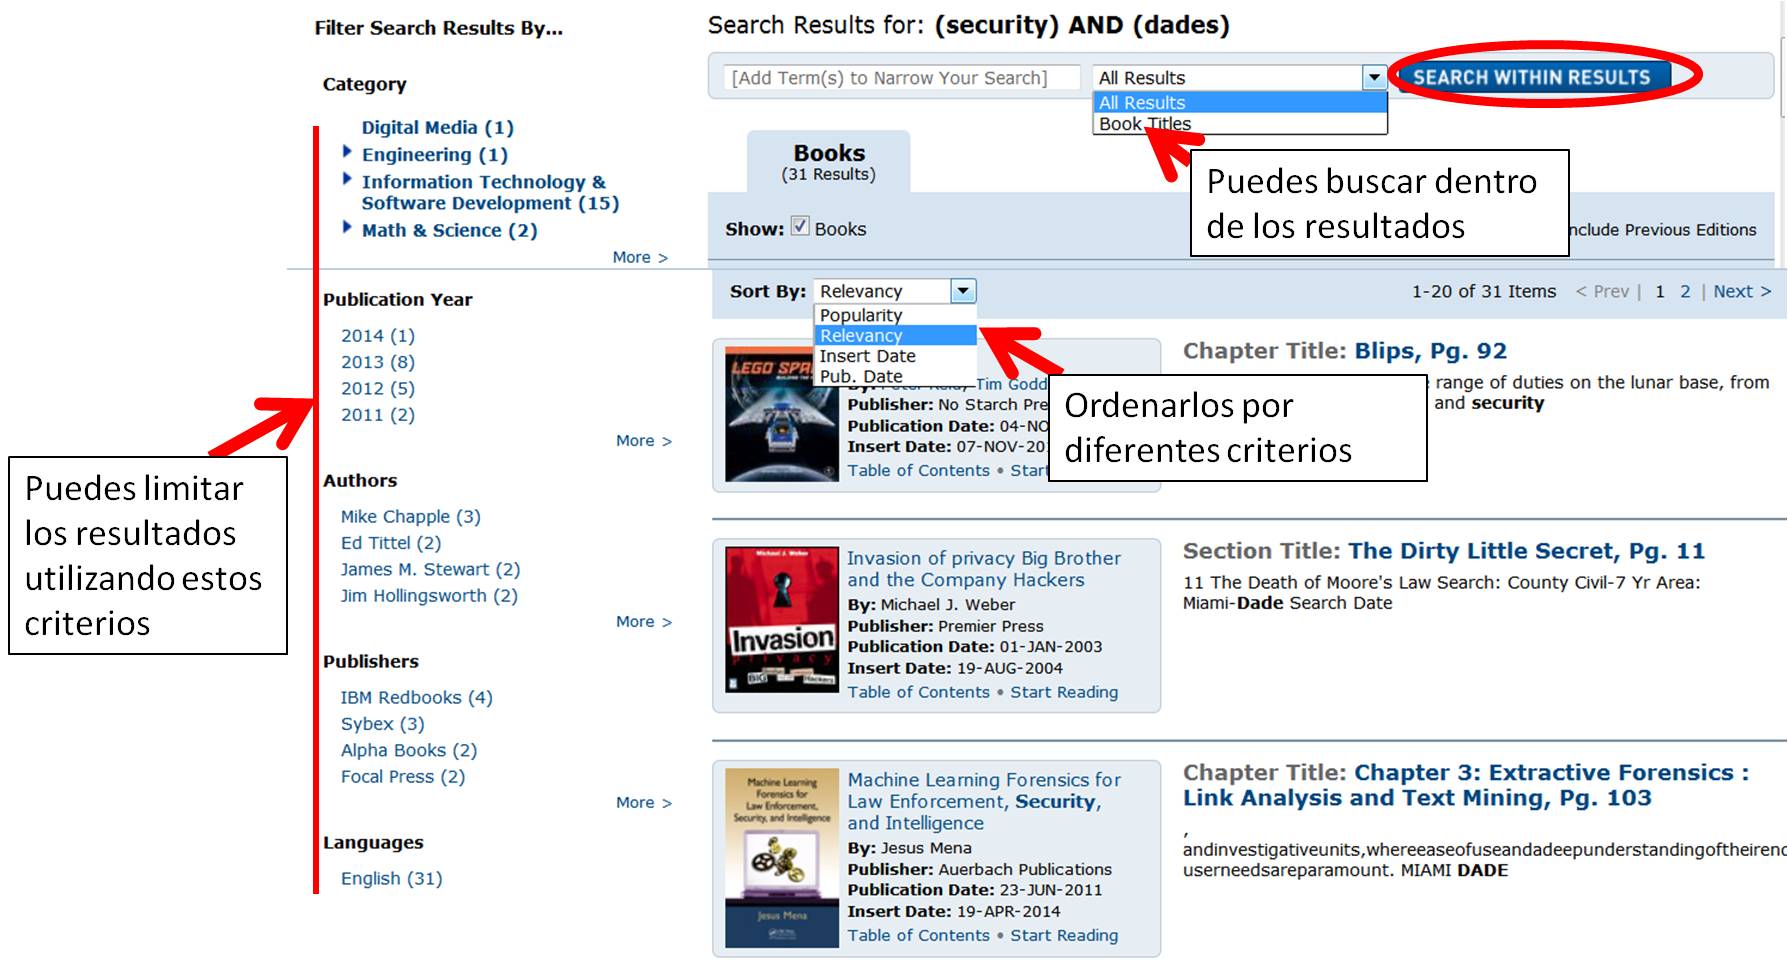Click the Machine Learning Forensics book cover

[x=781, y=858]
